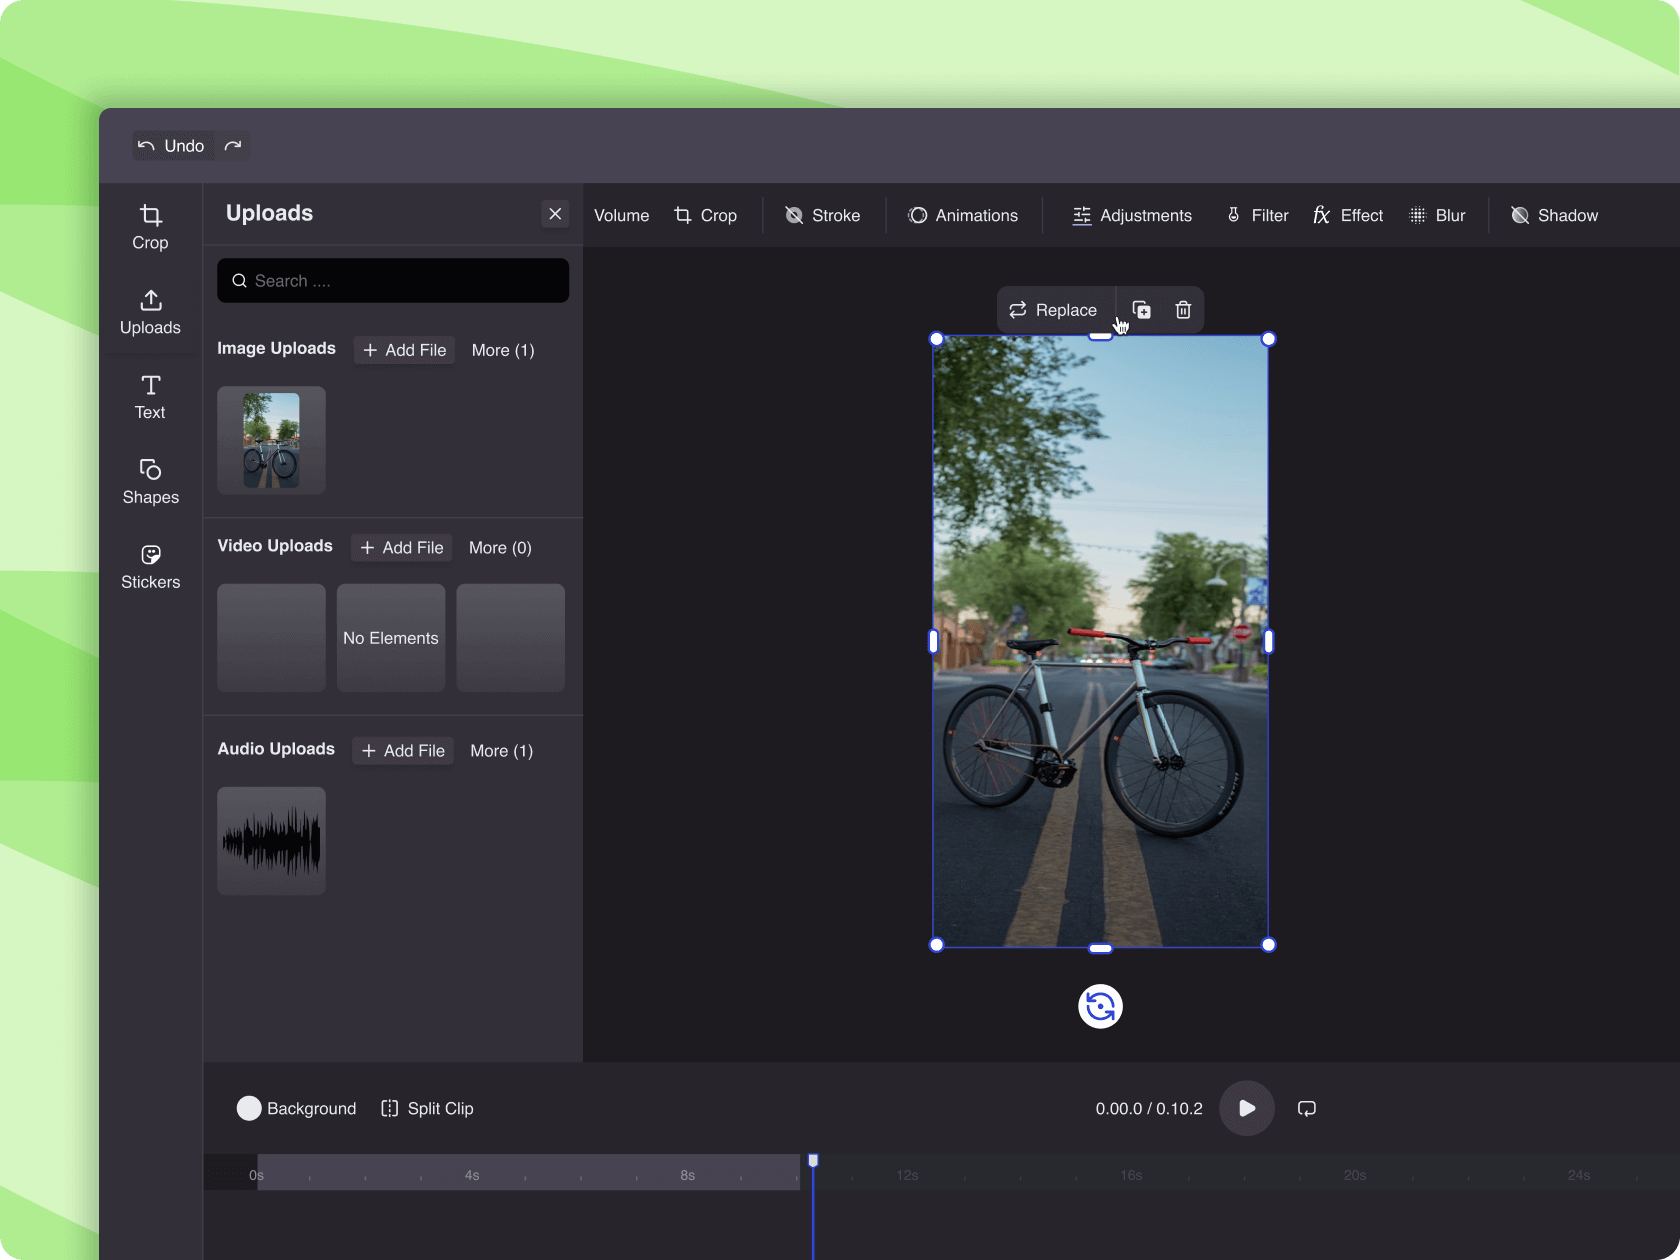Image resolution: width=1680 pixels, height=1260 pixels.
Task: Open the Shadow settings
Action: point(1554,215)
